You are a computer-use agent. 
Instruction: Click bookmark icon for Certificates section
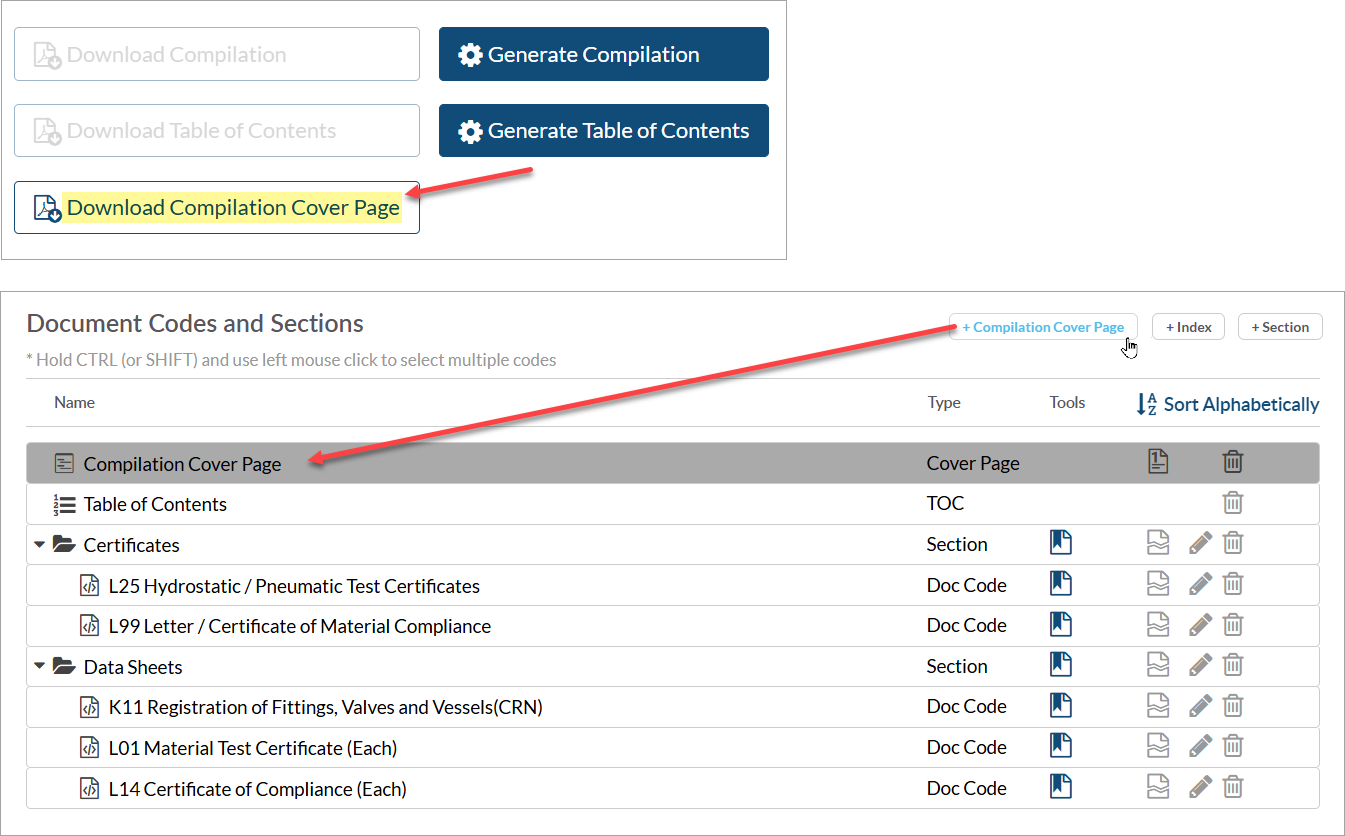[x=1061, y=543]
